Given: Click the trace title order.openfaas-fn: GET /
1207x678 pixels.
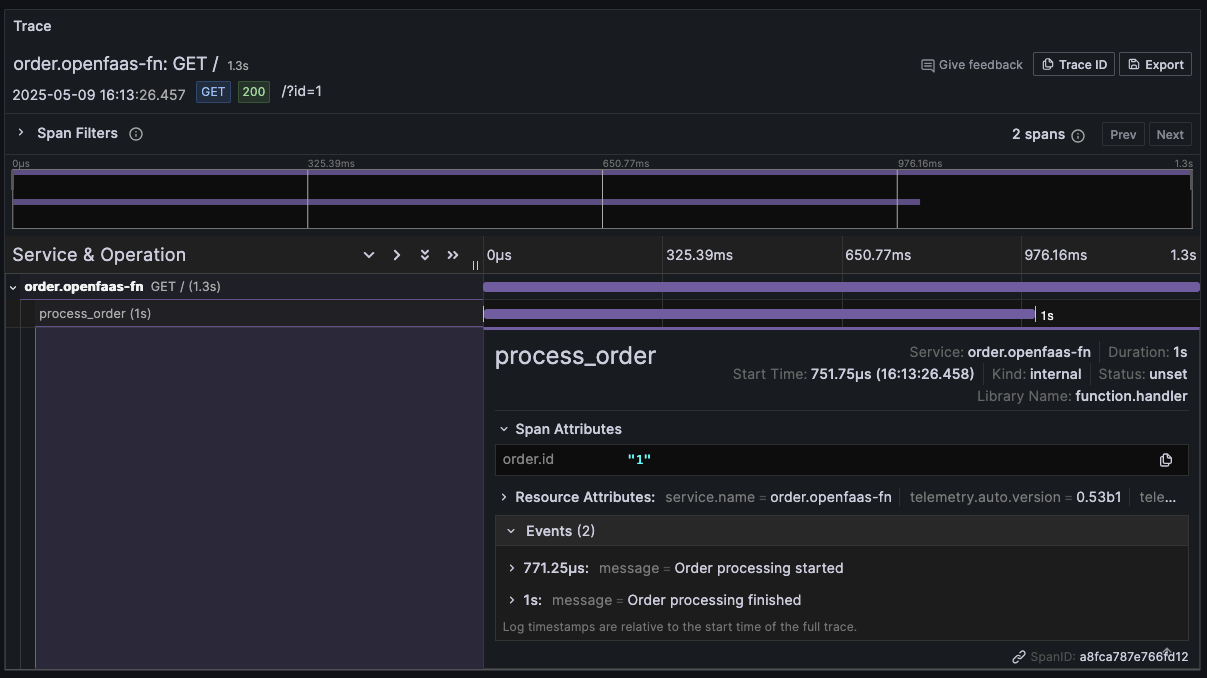Looking at the screenshot, I should click(x=116, y=64).
